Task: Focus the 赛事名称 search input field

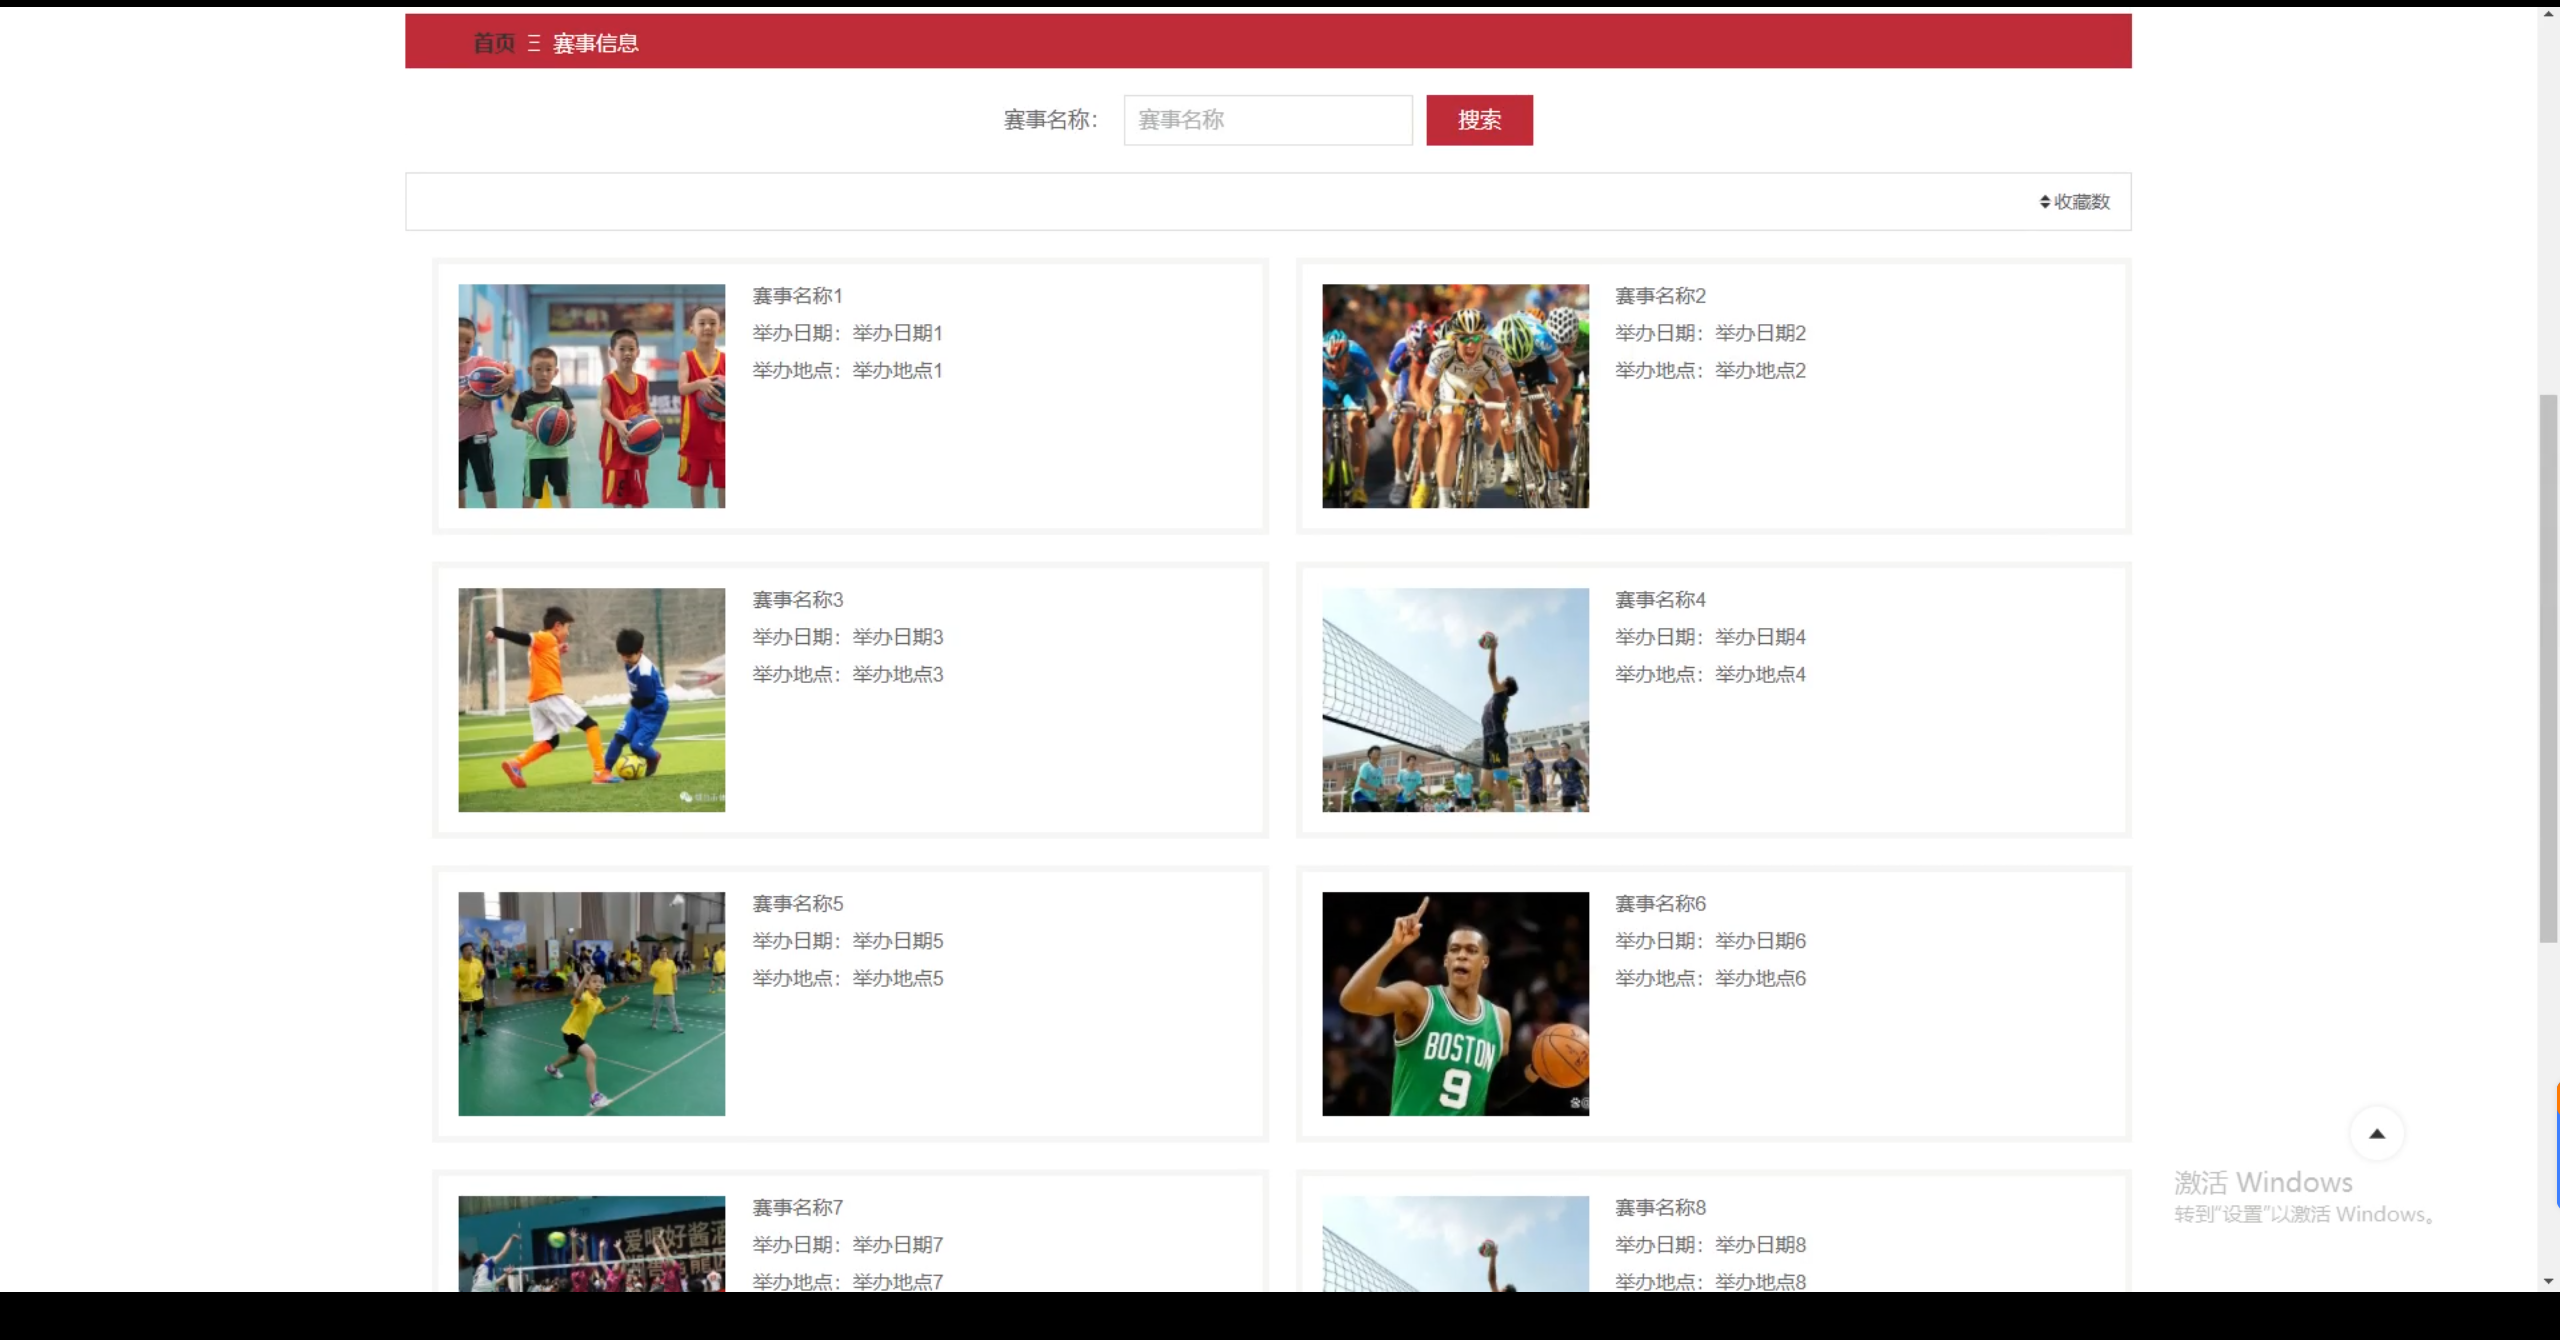Action: (x=1267, y=120)
